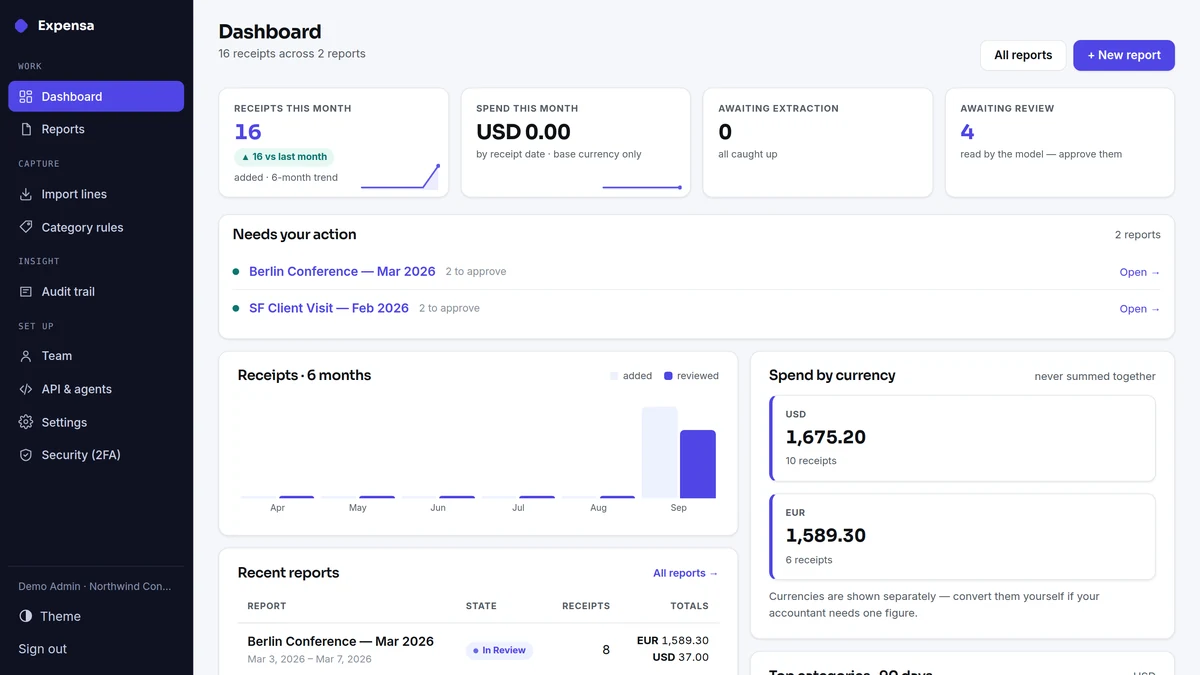Click the Sep reviewed bar in chart
Viewport: 1200px width, 675px height.
pos(698,464)
